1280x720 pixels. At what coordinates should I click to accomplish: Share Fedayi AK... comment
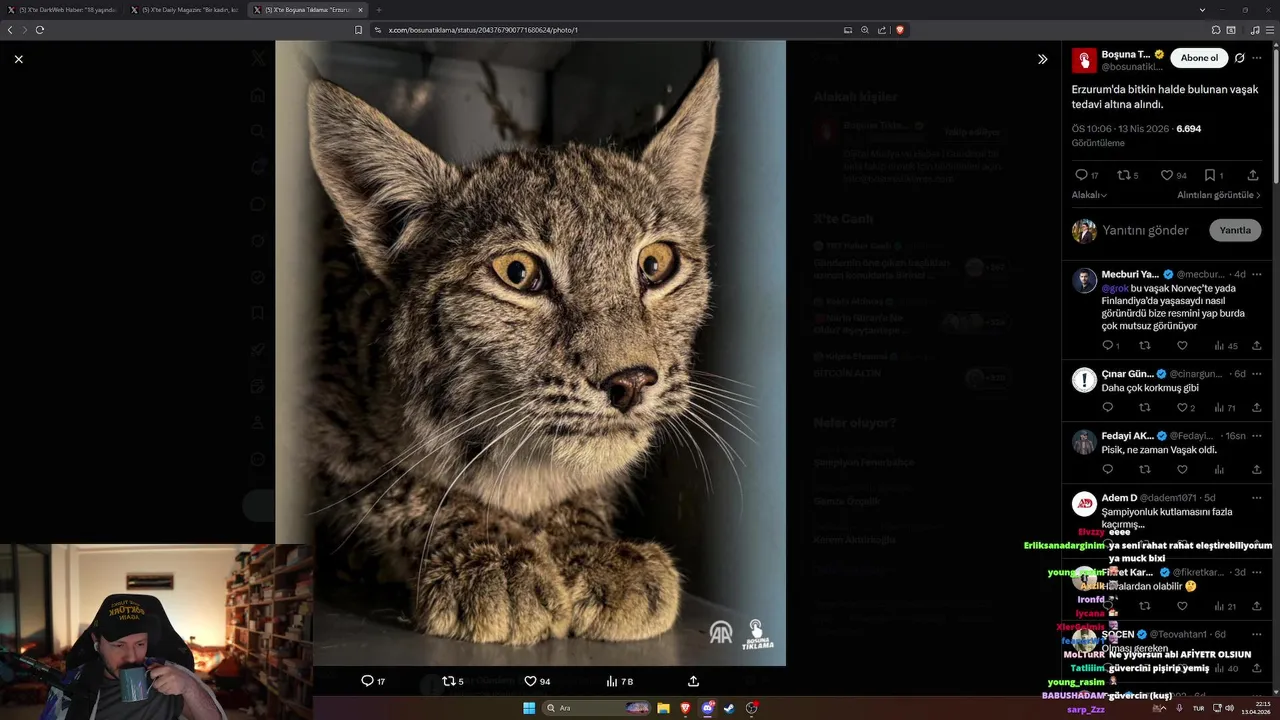coord(1256,470)
